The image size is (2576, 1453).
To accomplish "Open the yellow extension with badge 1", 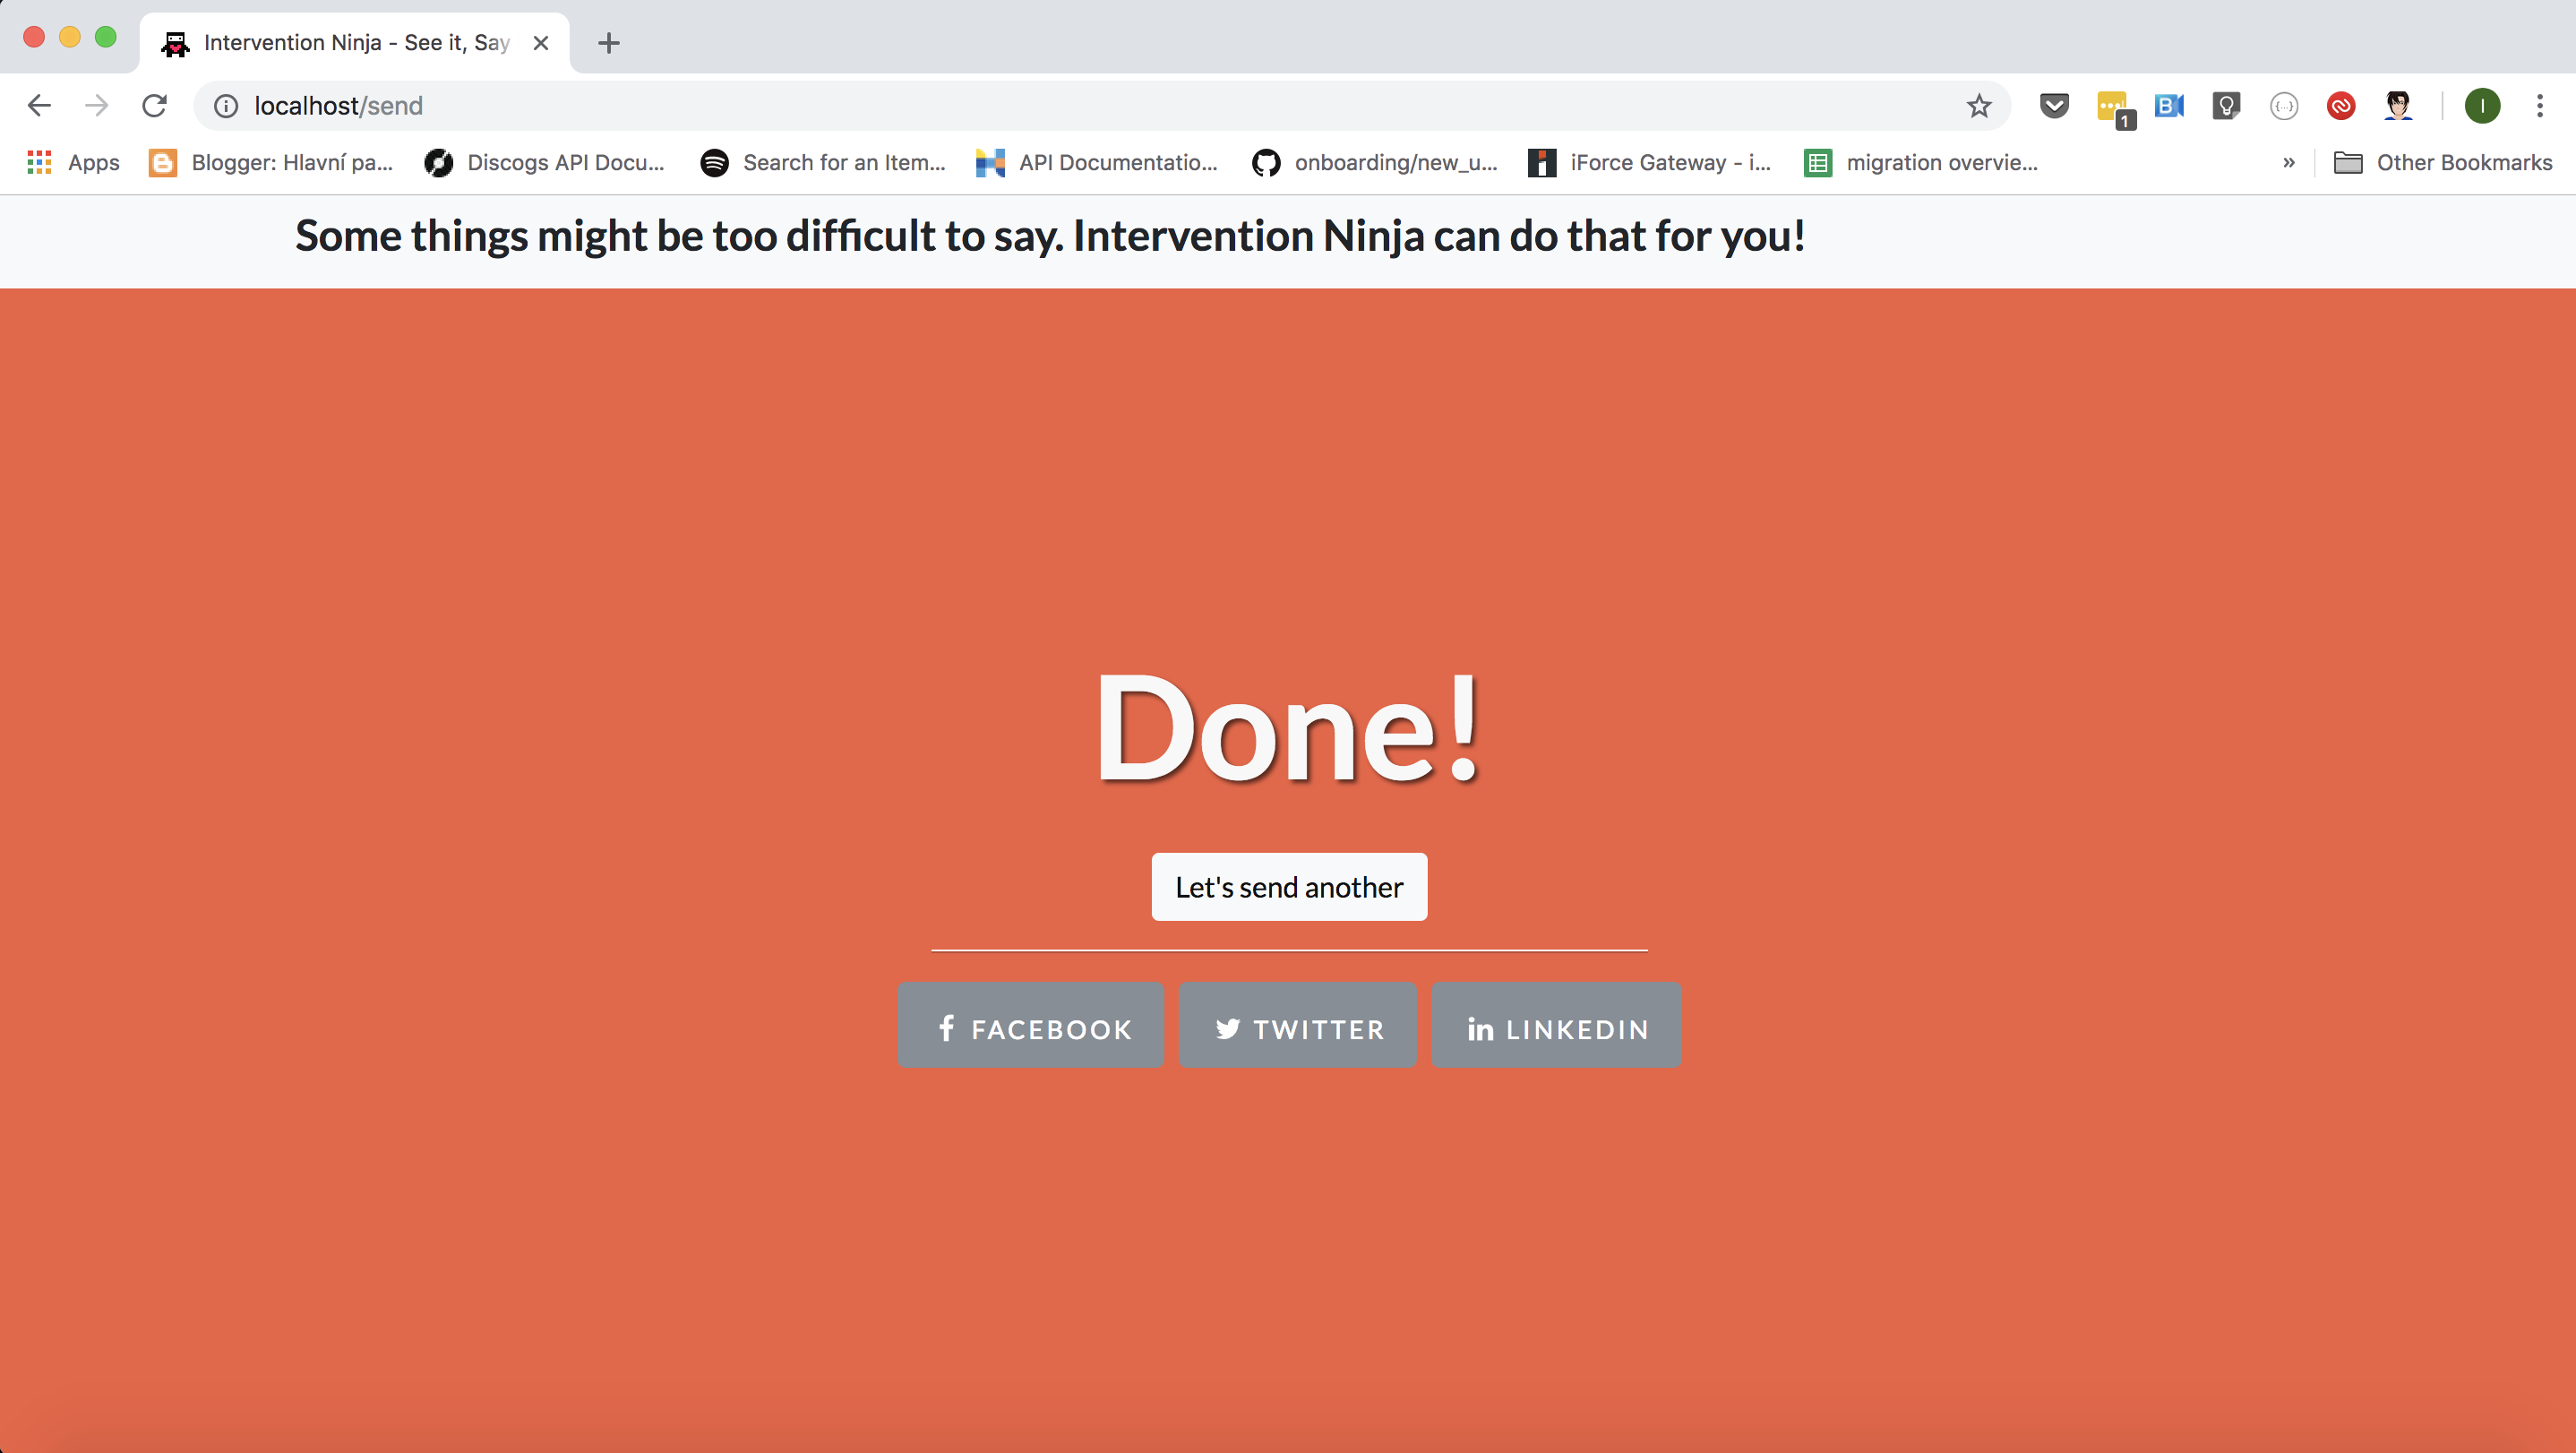I will [x=2115, y=108].
